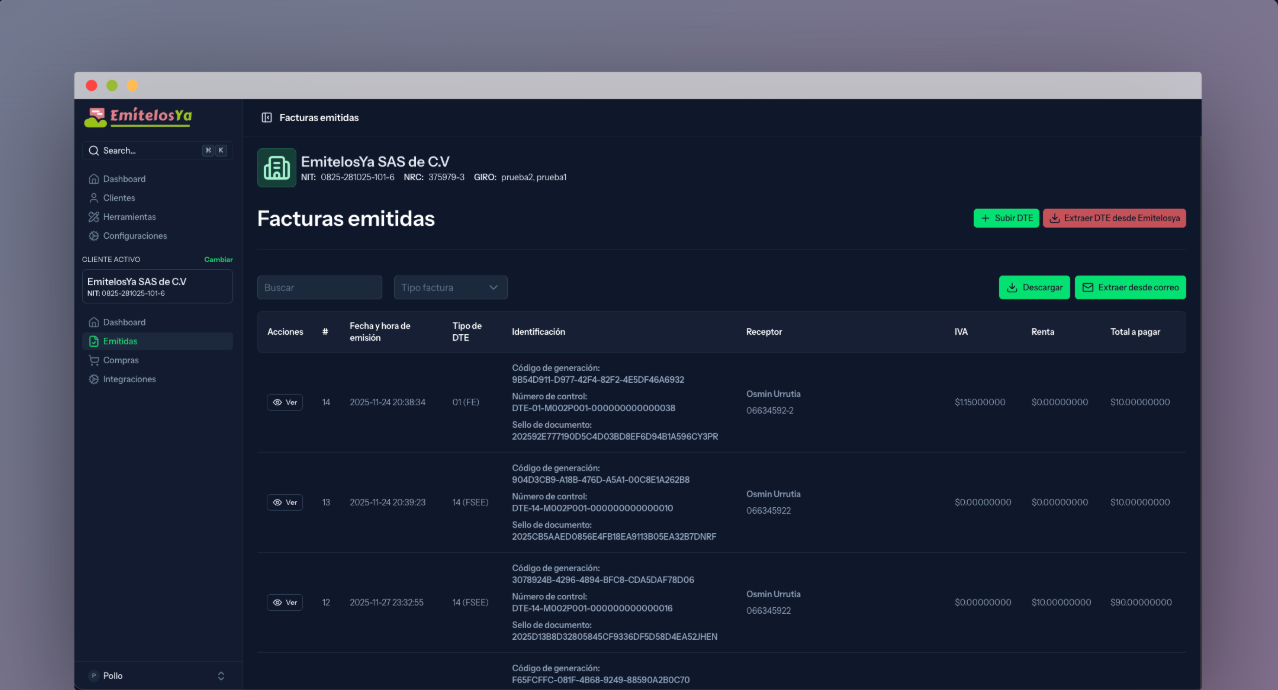Select Emitidas in client menu
1278x690 pixels.
(x=120, y=341)
